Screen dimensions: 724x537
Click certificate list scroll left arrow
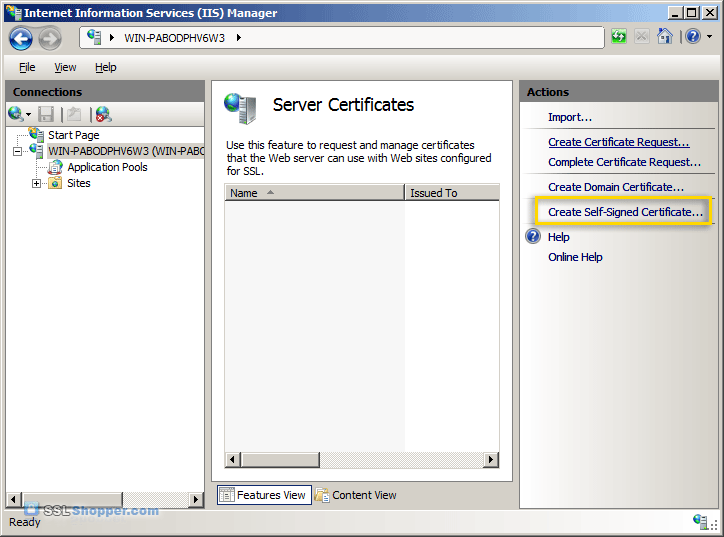pyautogui.click(x=232, y=460)
